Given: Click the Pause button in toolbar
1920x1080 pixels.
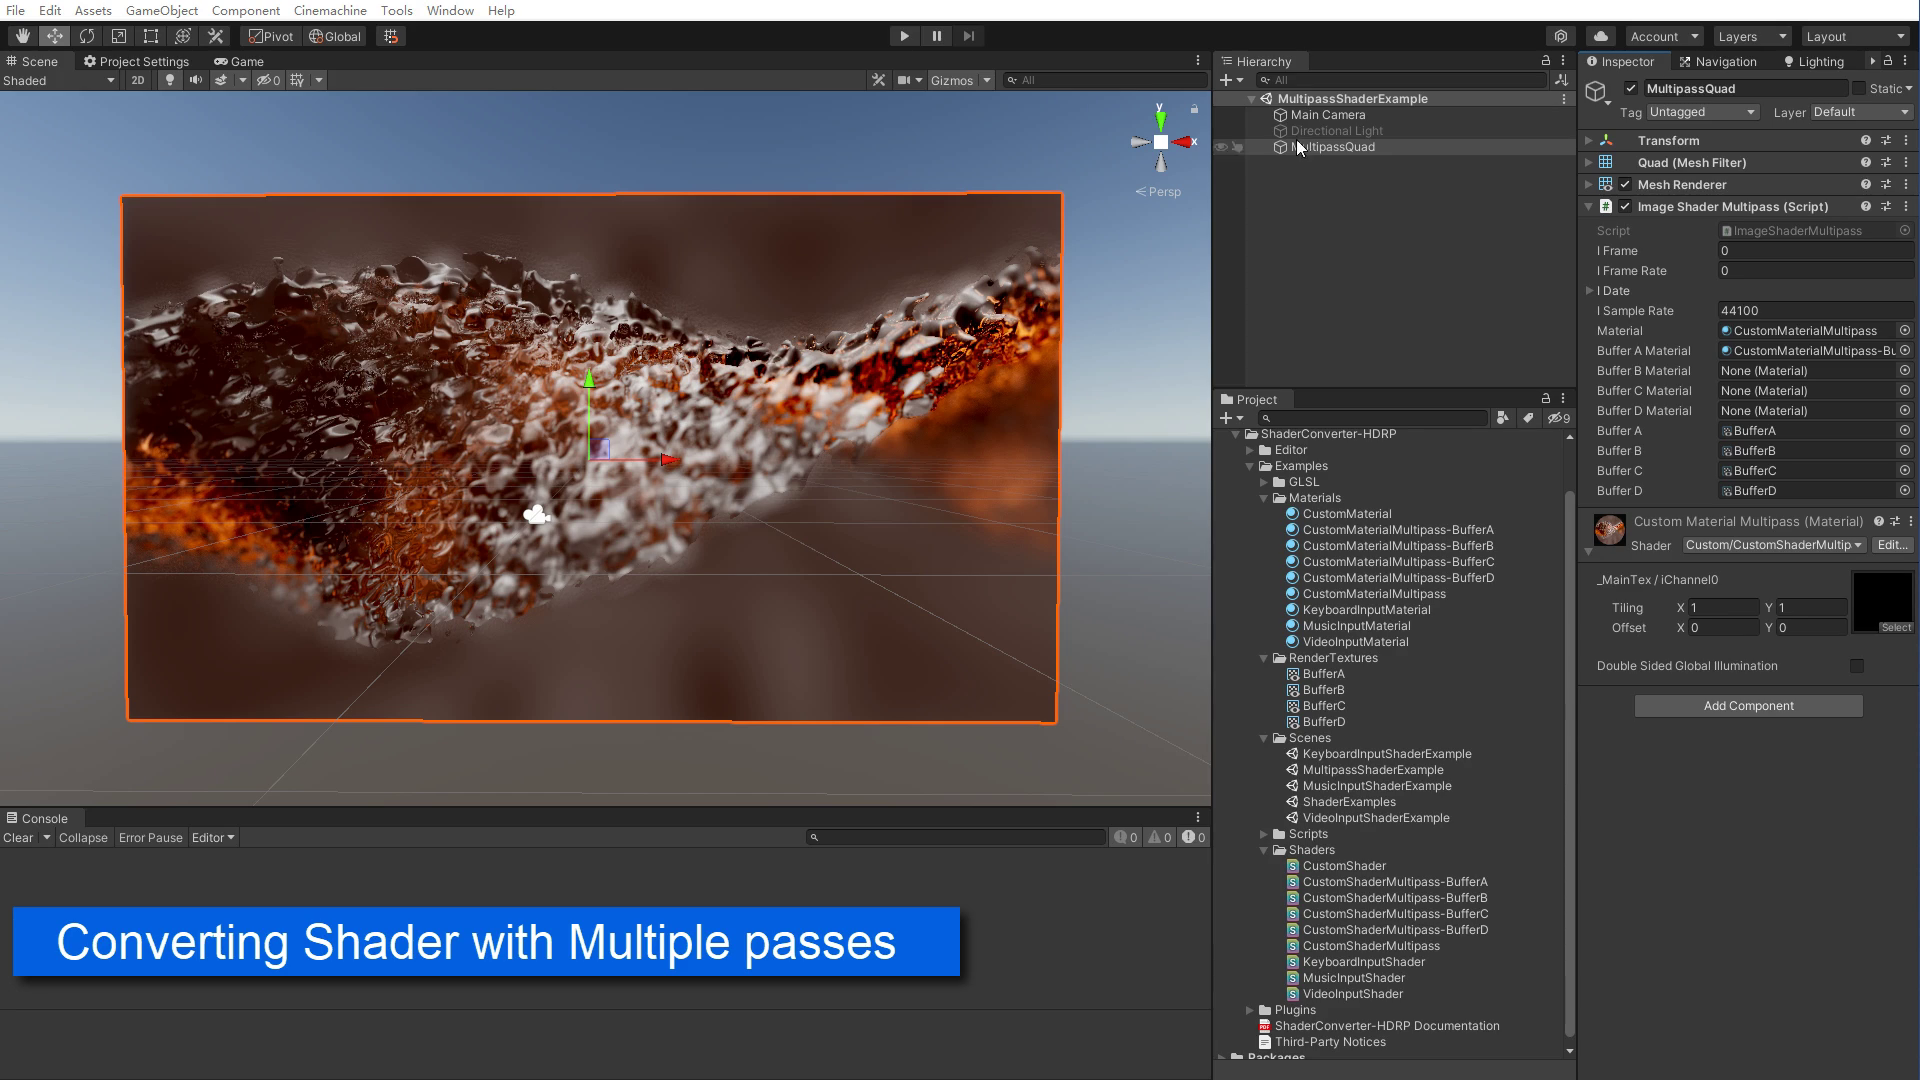Looking at the screenshot, I should (936, 36).
